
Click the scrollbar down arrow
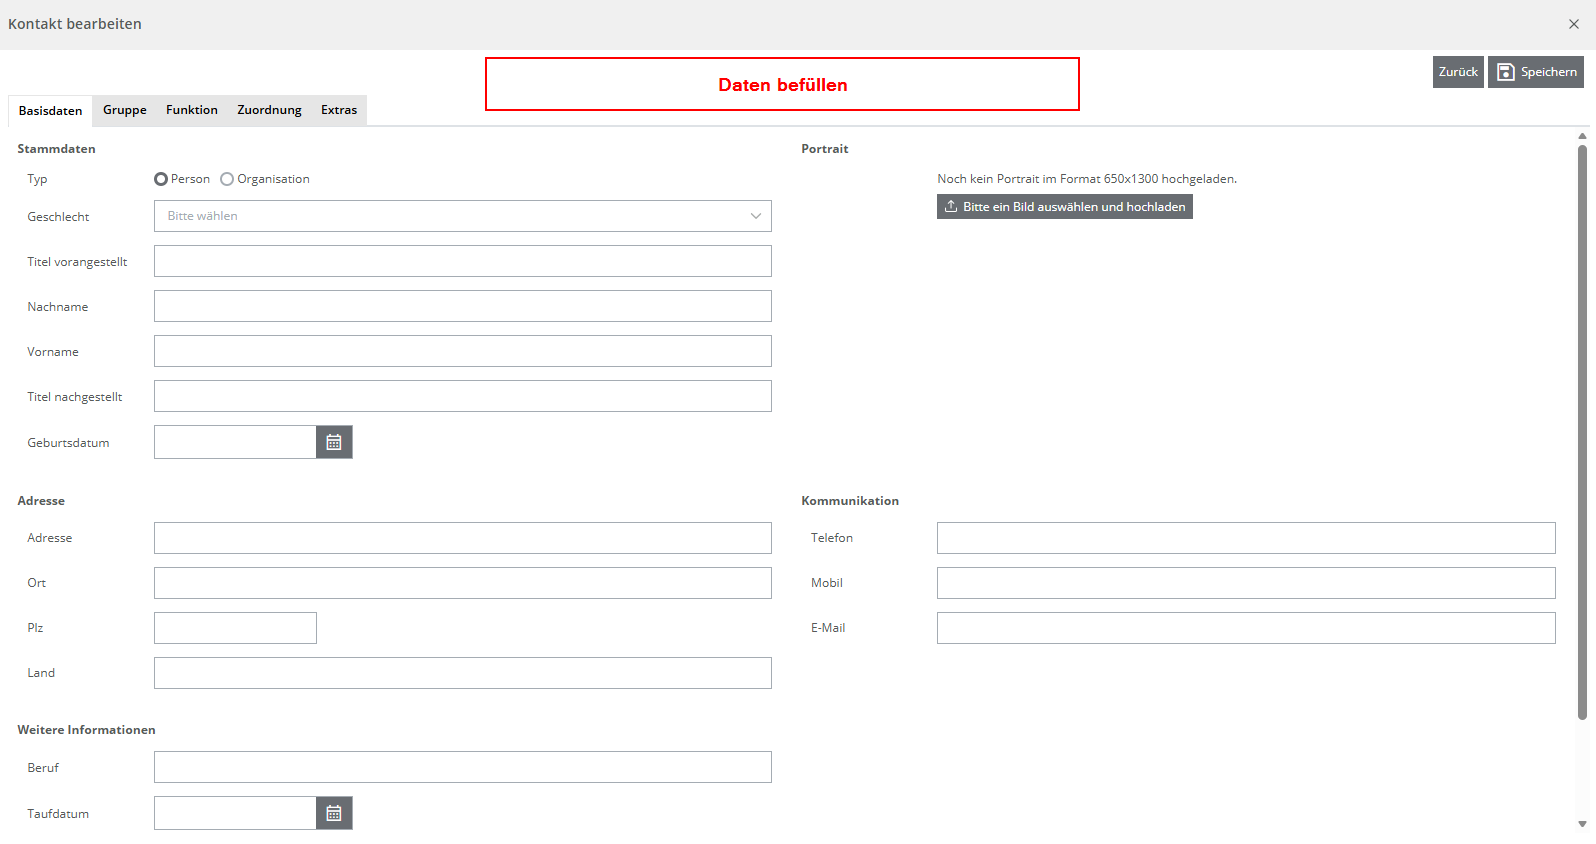[1582, 824]
